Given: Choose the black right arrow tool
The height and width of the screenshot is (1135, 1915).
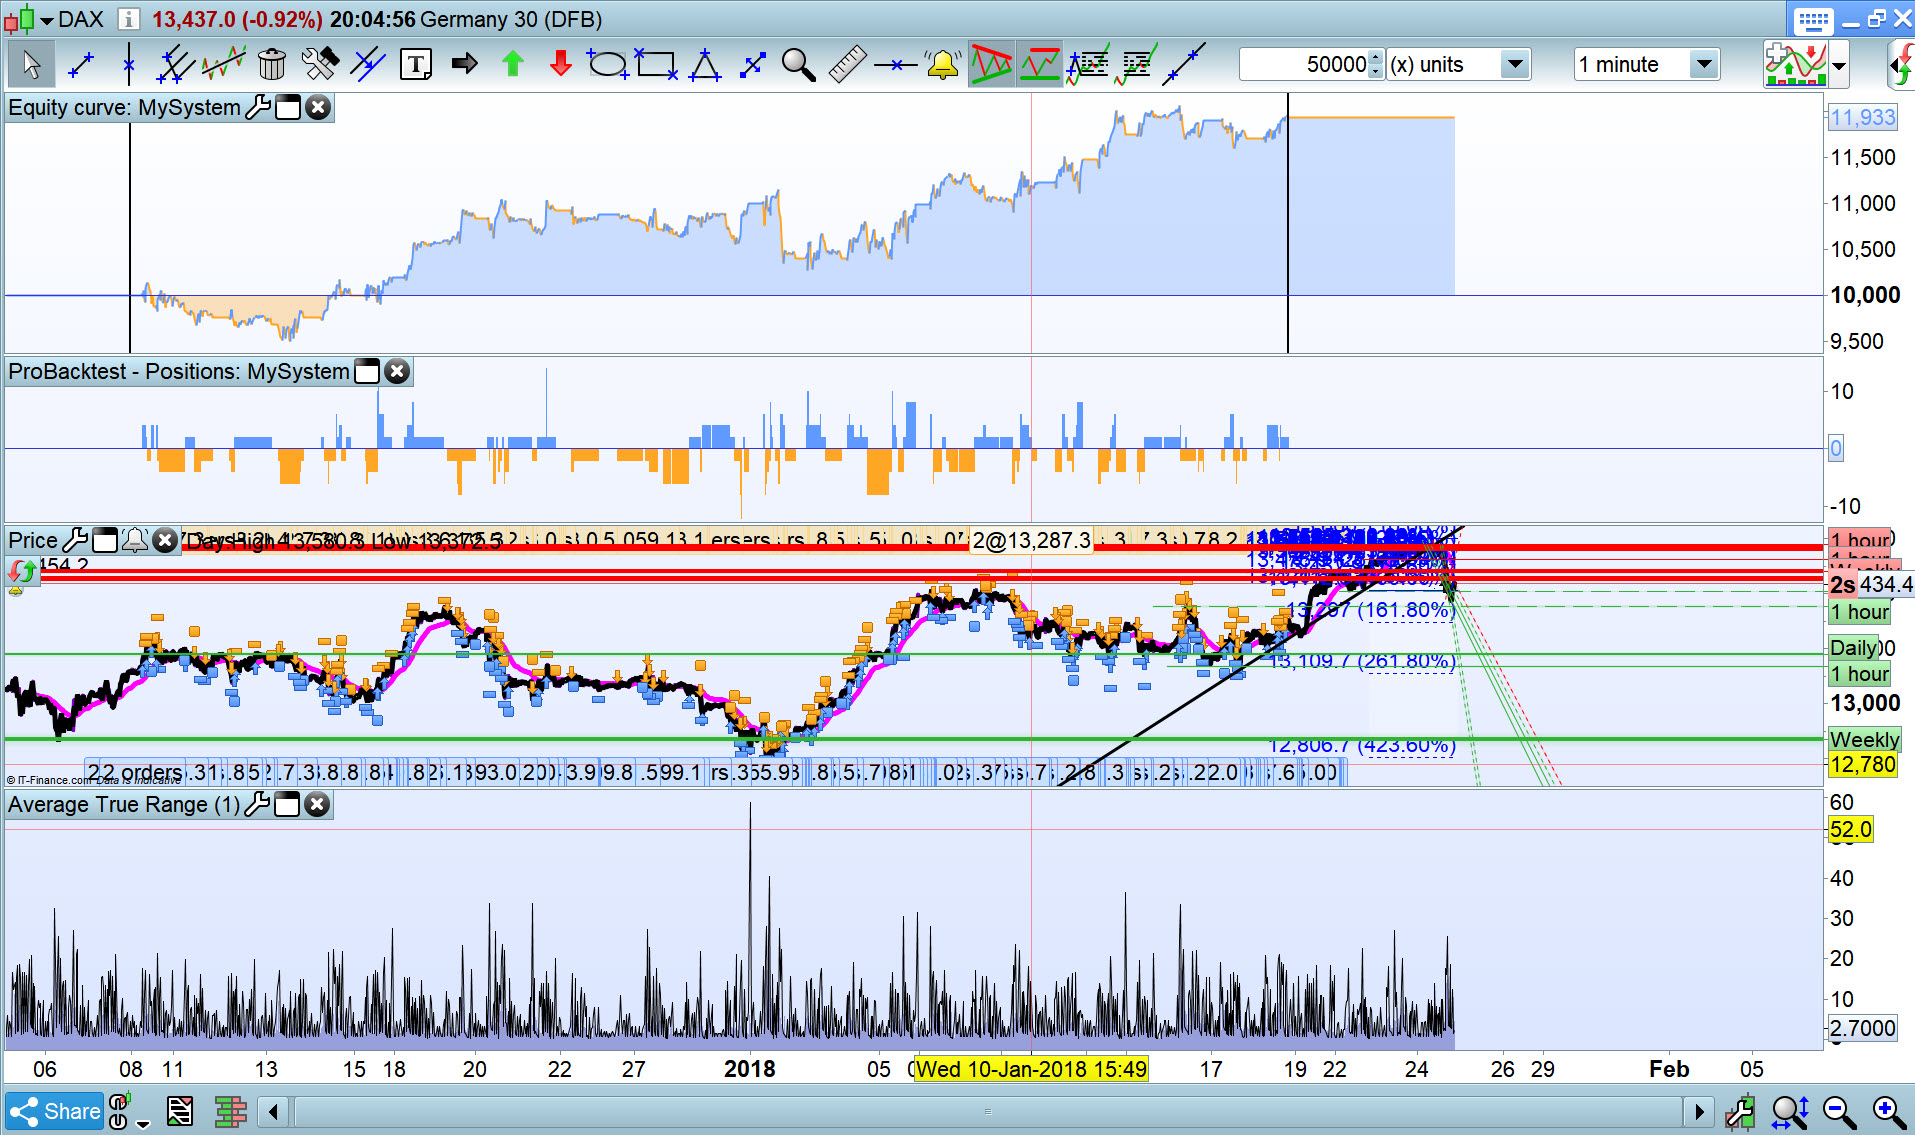Looking at the screenshot, I should point(464,65).
